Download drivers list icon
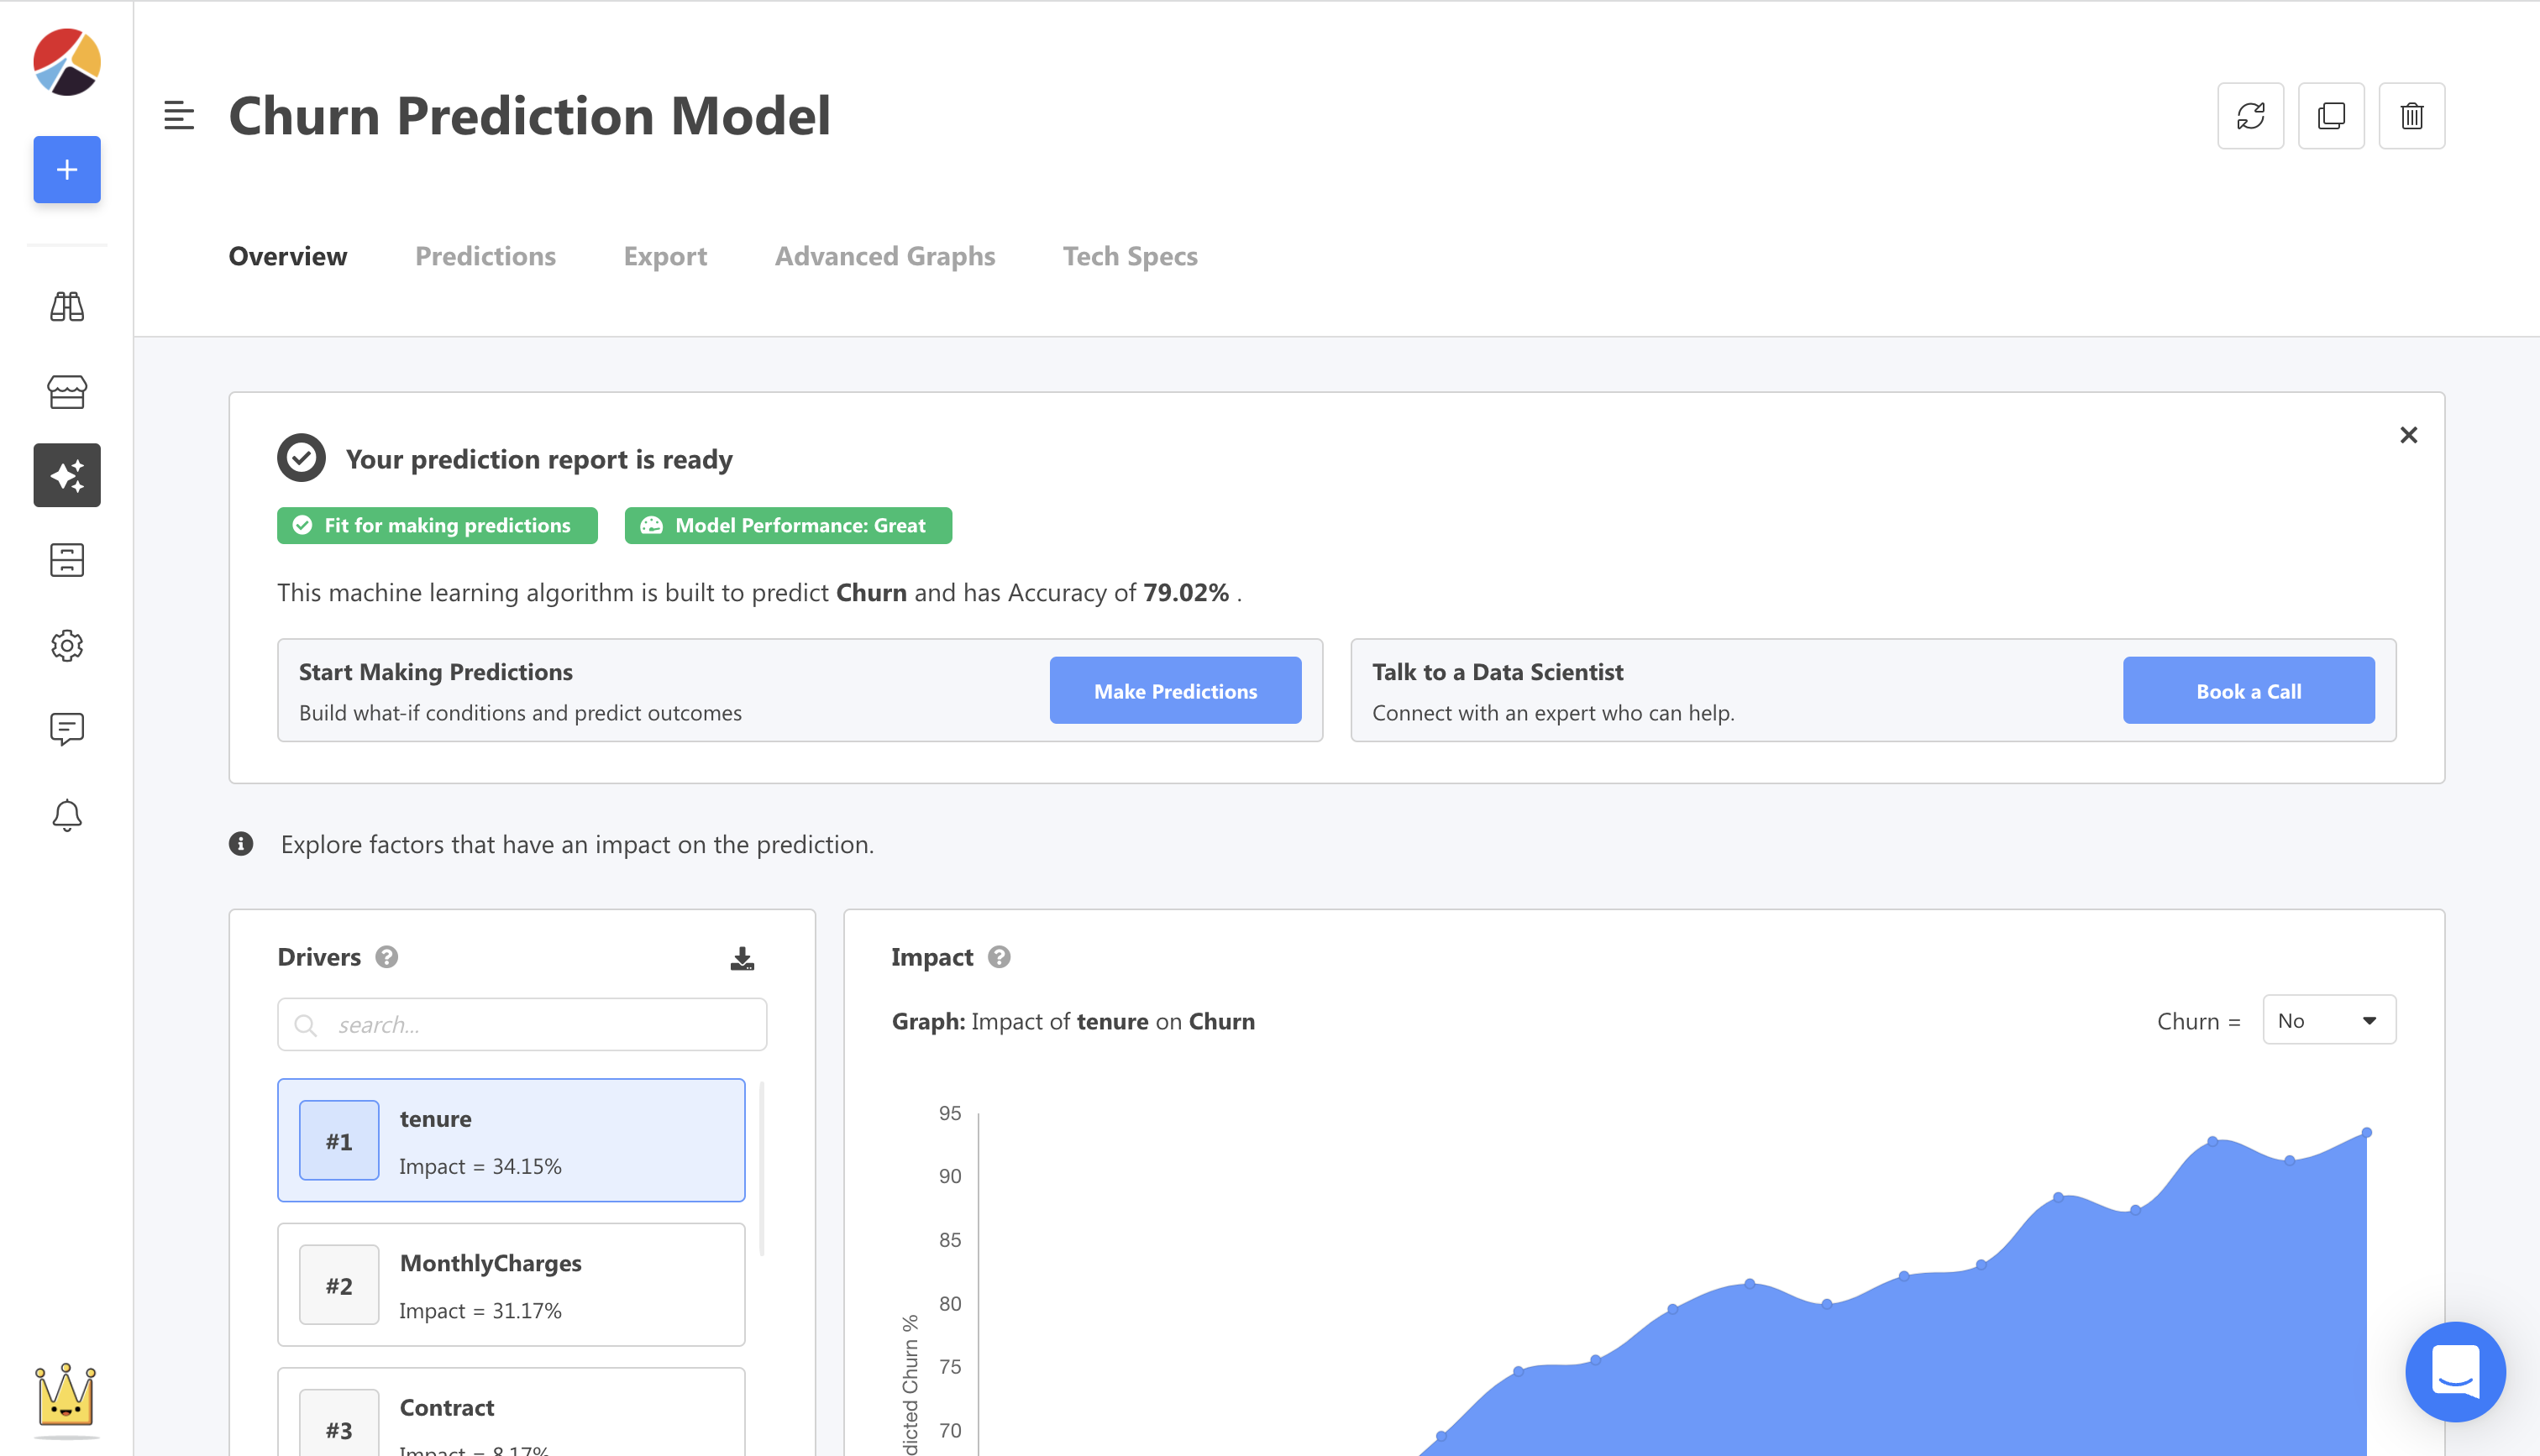The width and height of the screenshot is (2540, 1456). pyautogui.click(x=742, y=959)
